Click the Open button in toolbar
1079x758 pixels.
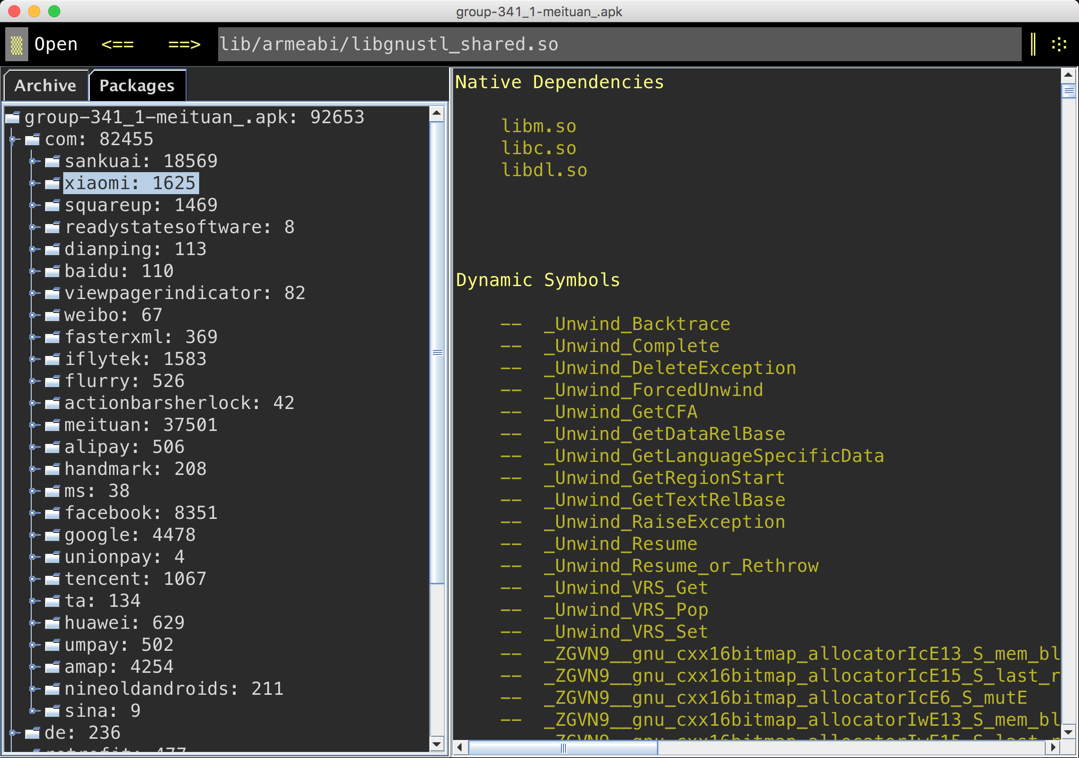[x=56, y=44]
